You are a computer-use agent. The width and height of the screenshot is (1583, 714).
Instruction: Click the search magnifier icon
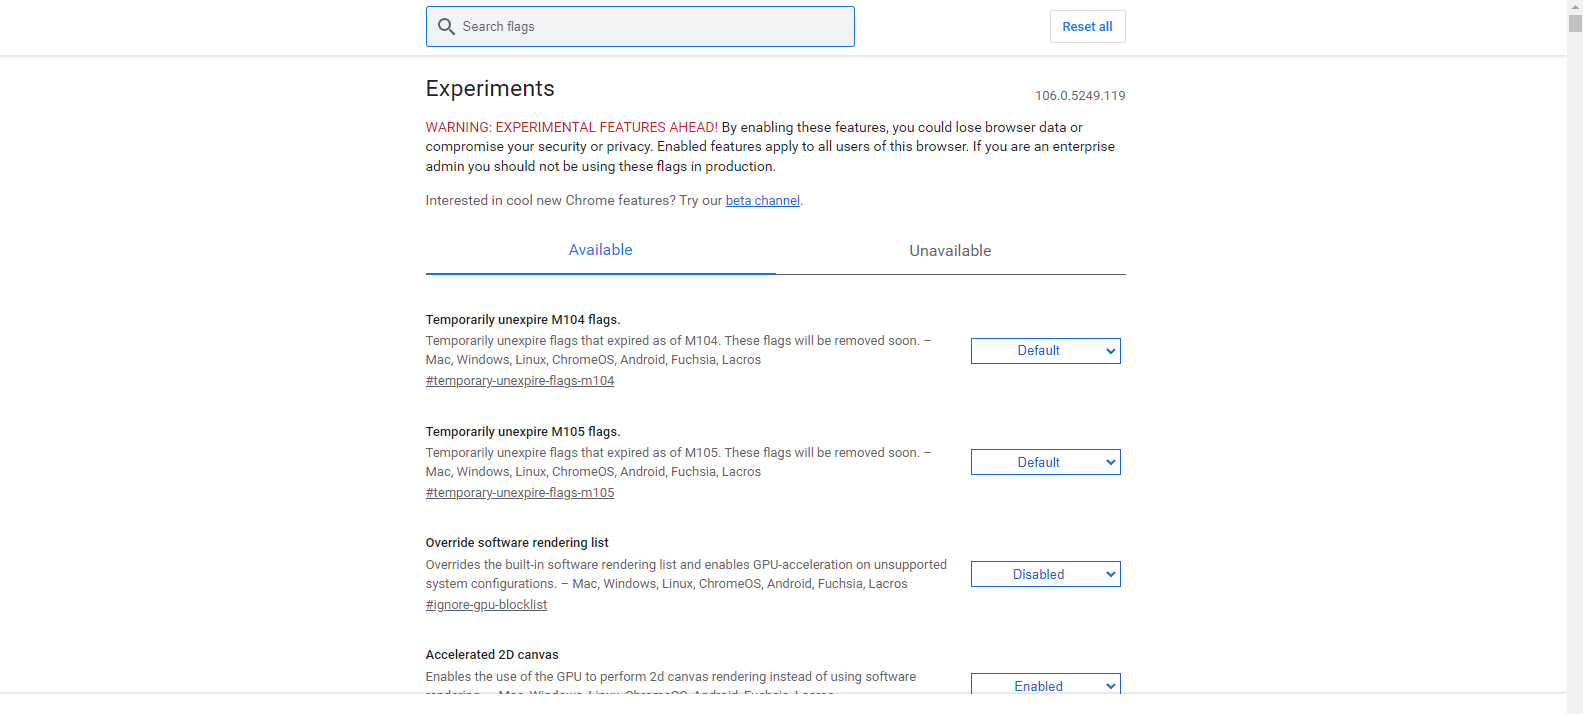click(447, 27)
